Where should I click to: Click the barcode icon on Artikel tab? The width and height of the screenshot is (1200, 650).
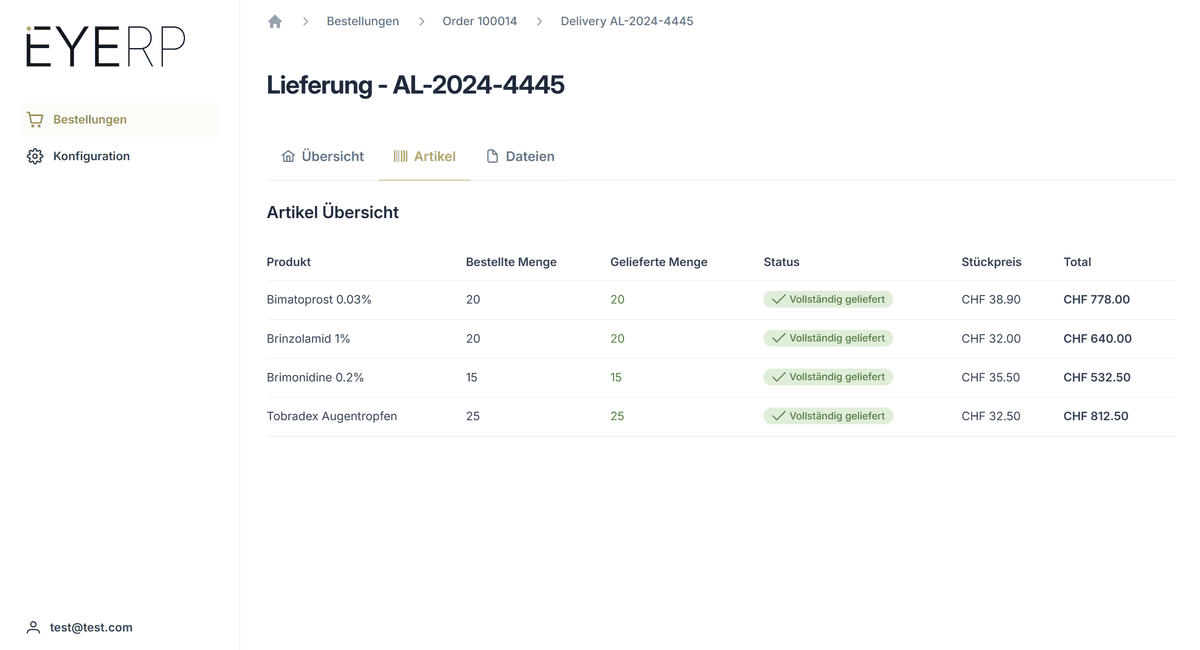coord(400,157)
